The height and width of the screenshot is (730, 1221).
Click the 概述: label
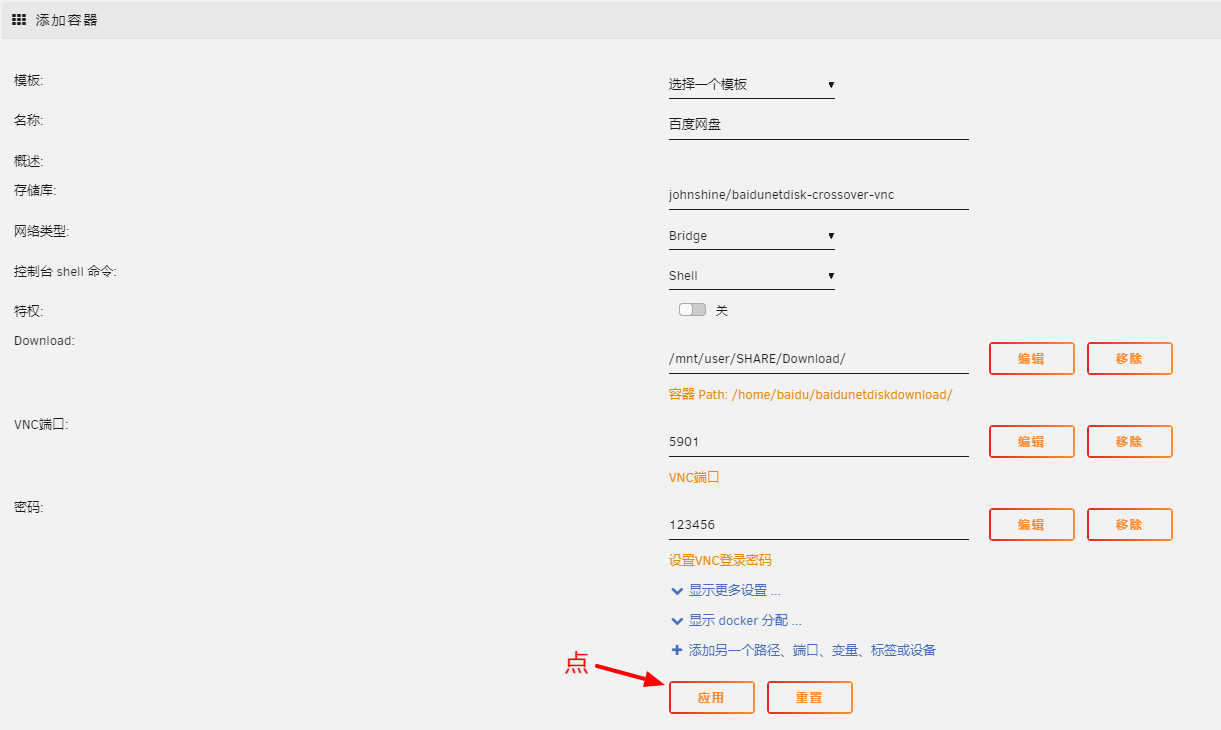29,161
